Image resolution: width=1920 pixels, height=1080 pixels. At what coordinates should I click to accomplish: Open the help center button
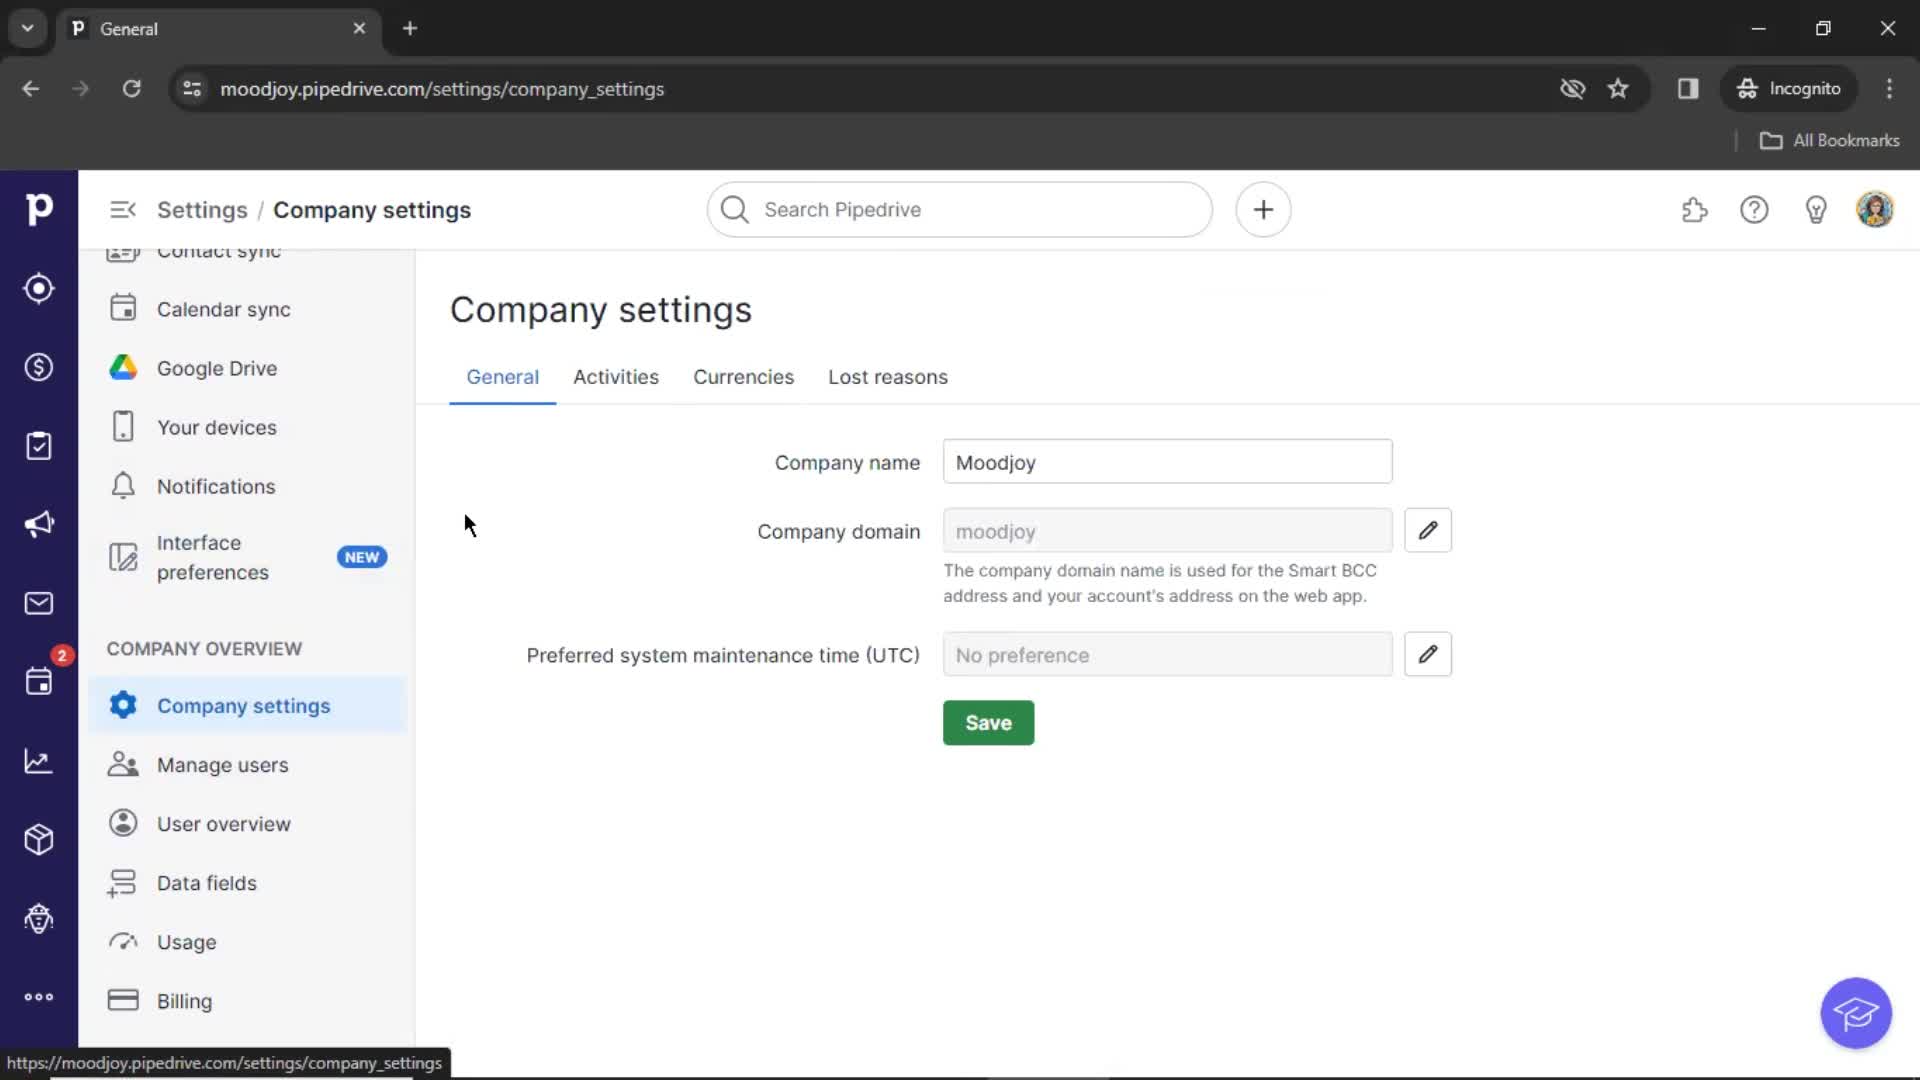(x=1754, y=210)
